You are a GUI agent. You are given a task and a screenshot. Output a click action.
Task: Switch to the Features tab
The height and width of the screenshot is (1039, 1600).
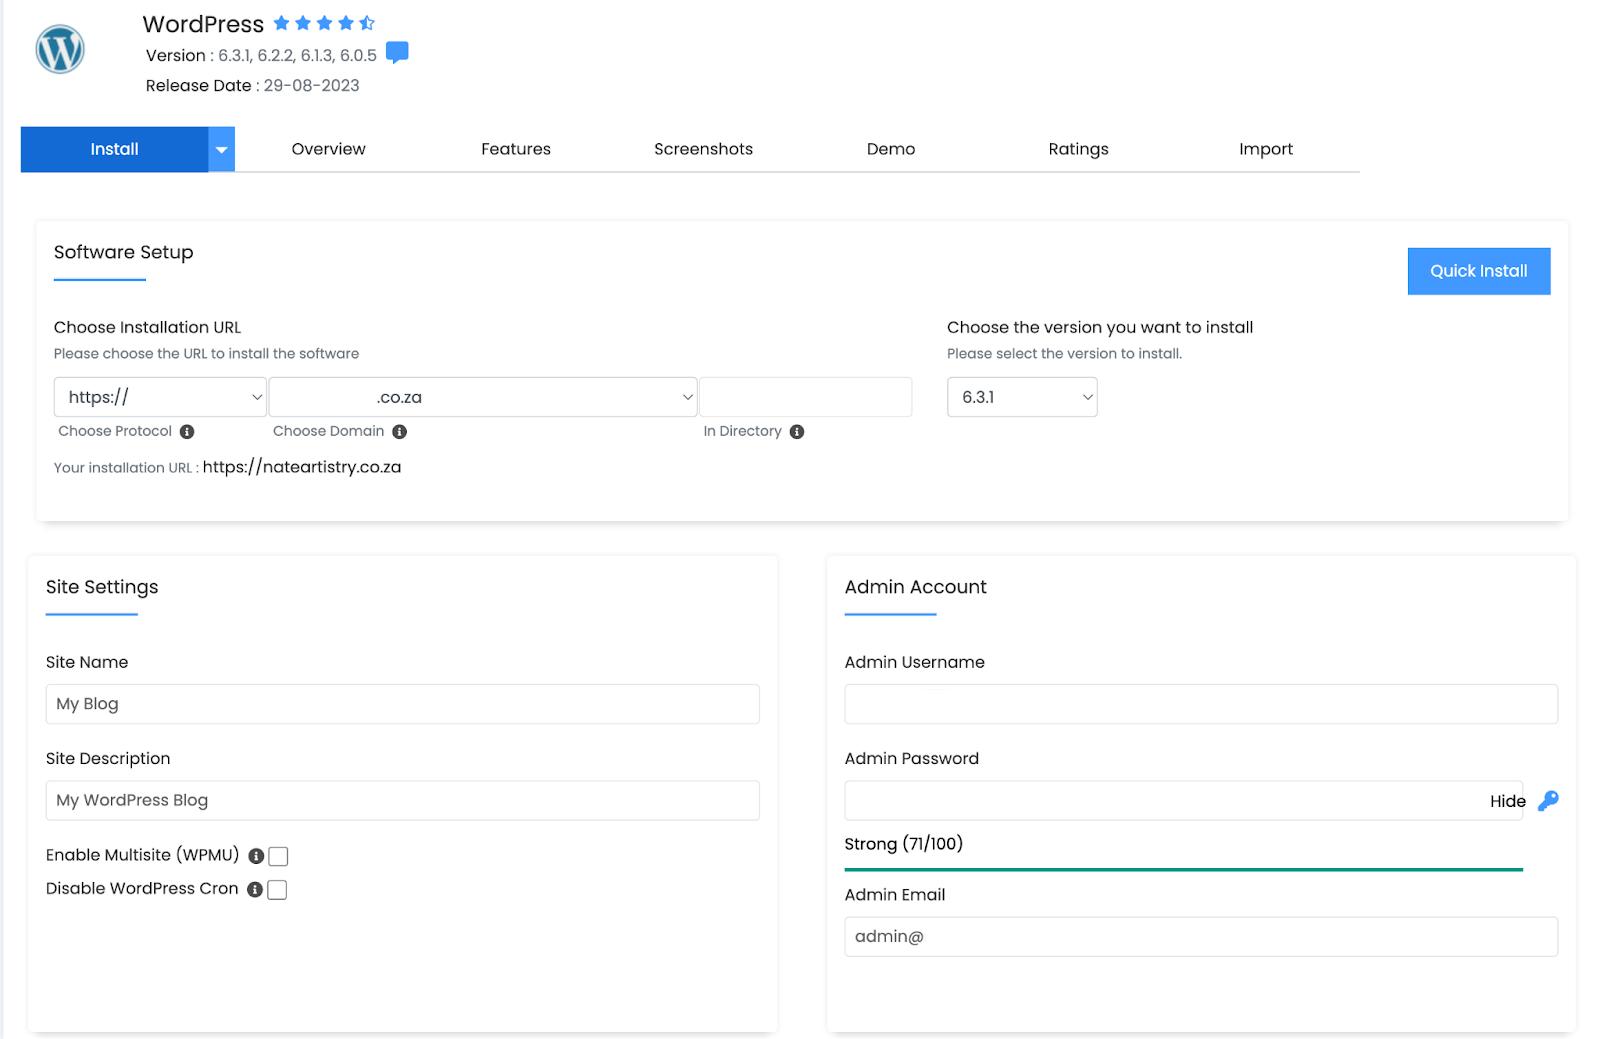click(516, 149)
